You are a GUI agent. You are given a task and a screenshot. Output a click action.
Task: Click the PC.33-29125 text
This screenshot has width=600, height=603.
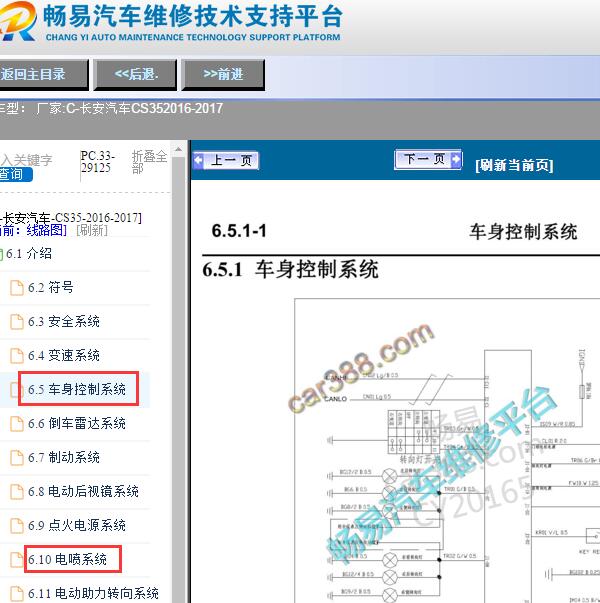(x=98, y=162)
